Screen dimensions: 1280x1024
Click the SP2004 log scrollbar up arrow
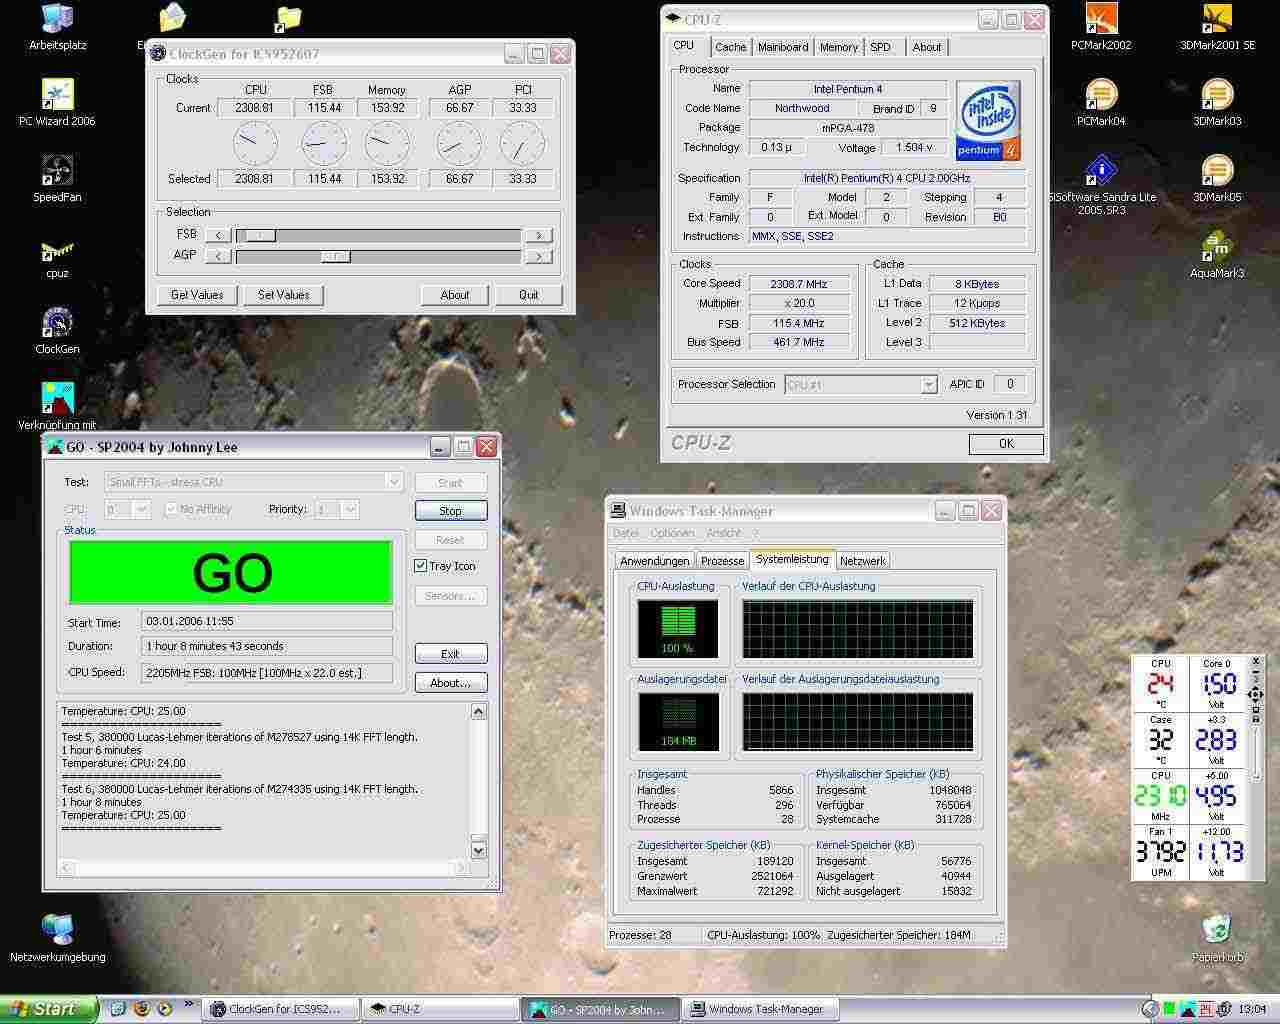[478, 712]
